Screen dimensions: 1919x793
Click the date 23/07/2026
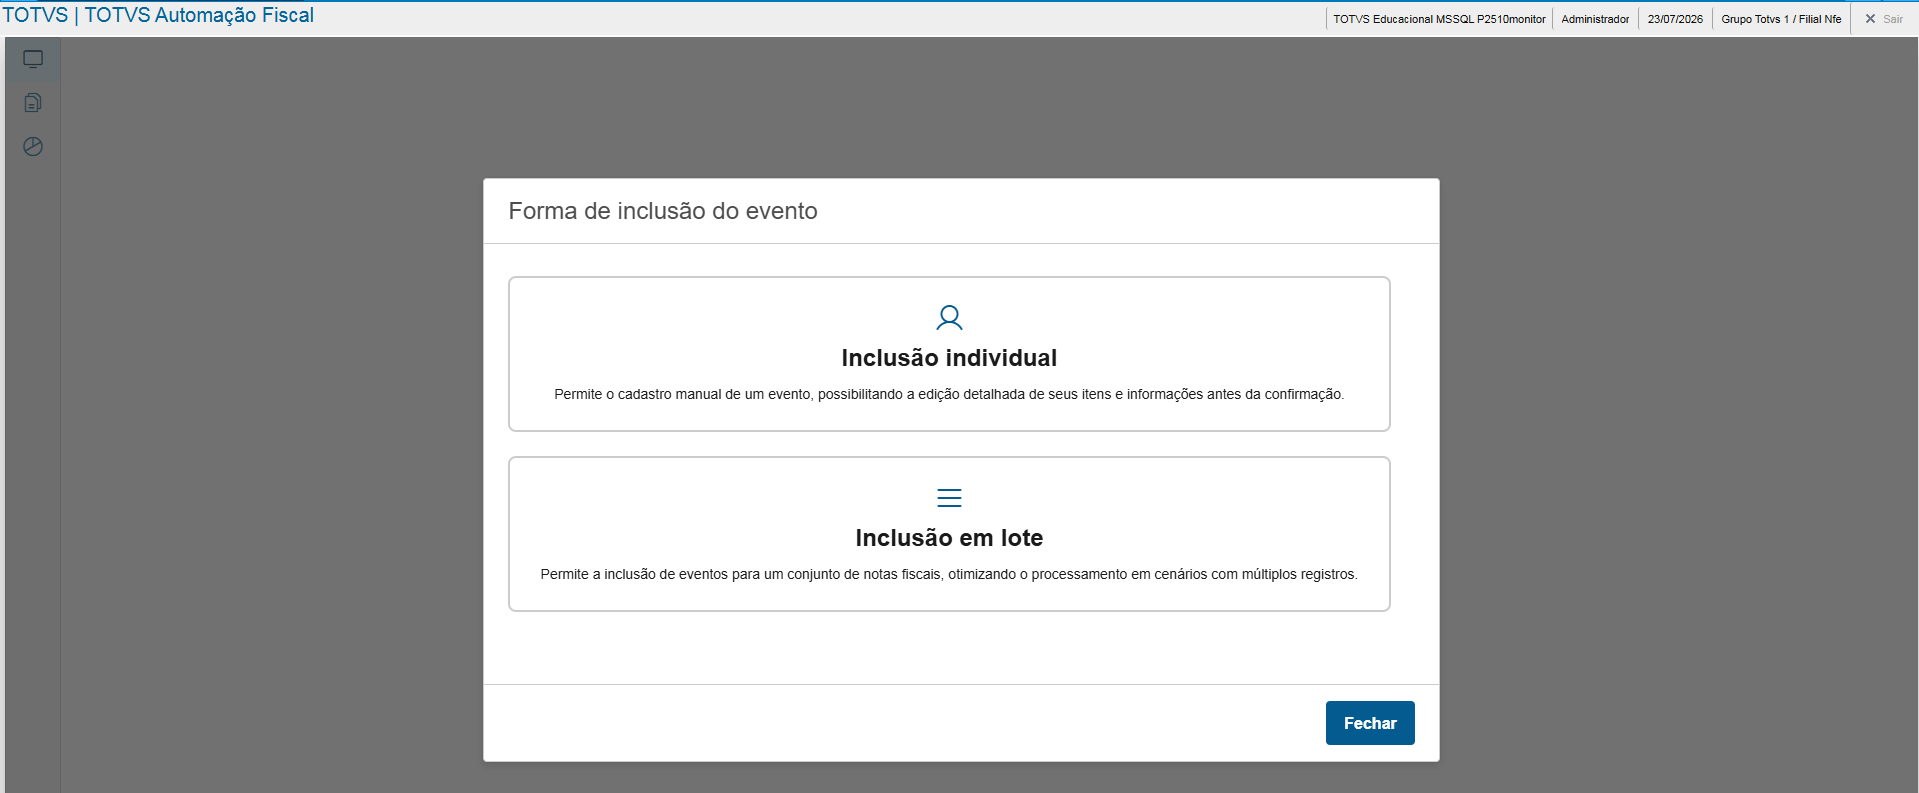1675,19
